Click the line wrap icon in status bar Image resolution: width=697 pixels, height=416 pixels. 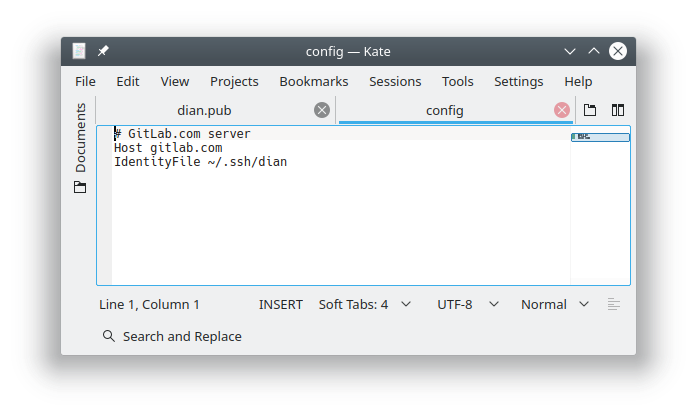point(614,304)
